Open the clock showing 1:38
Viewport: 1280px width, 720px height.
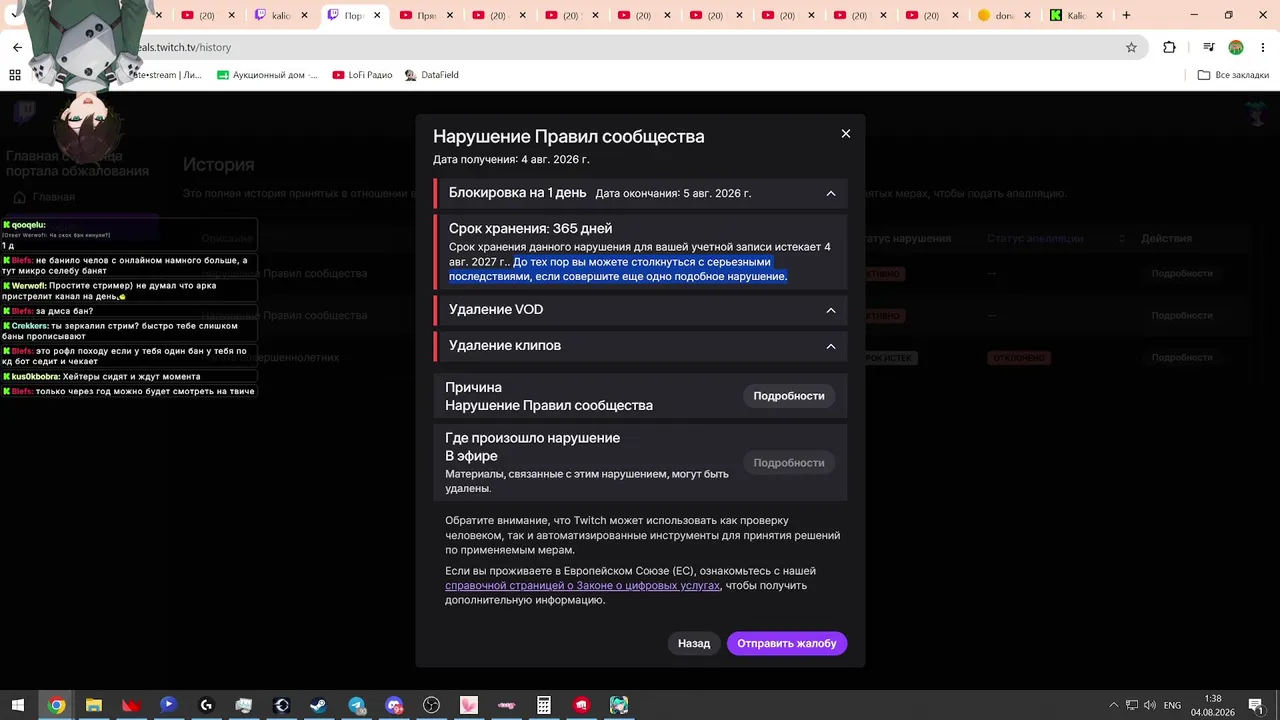[1213, 705]
